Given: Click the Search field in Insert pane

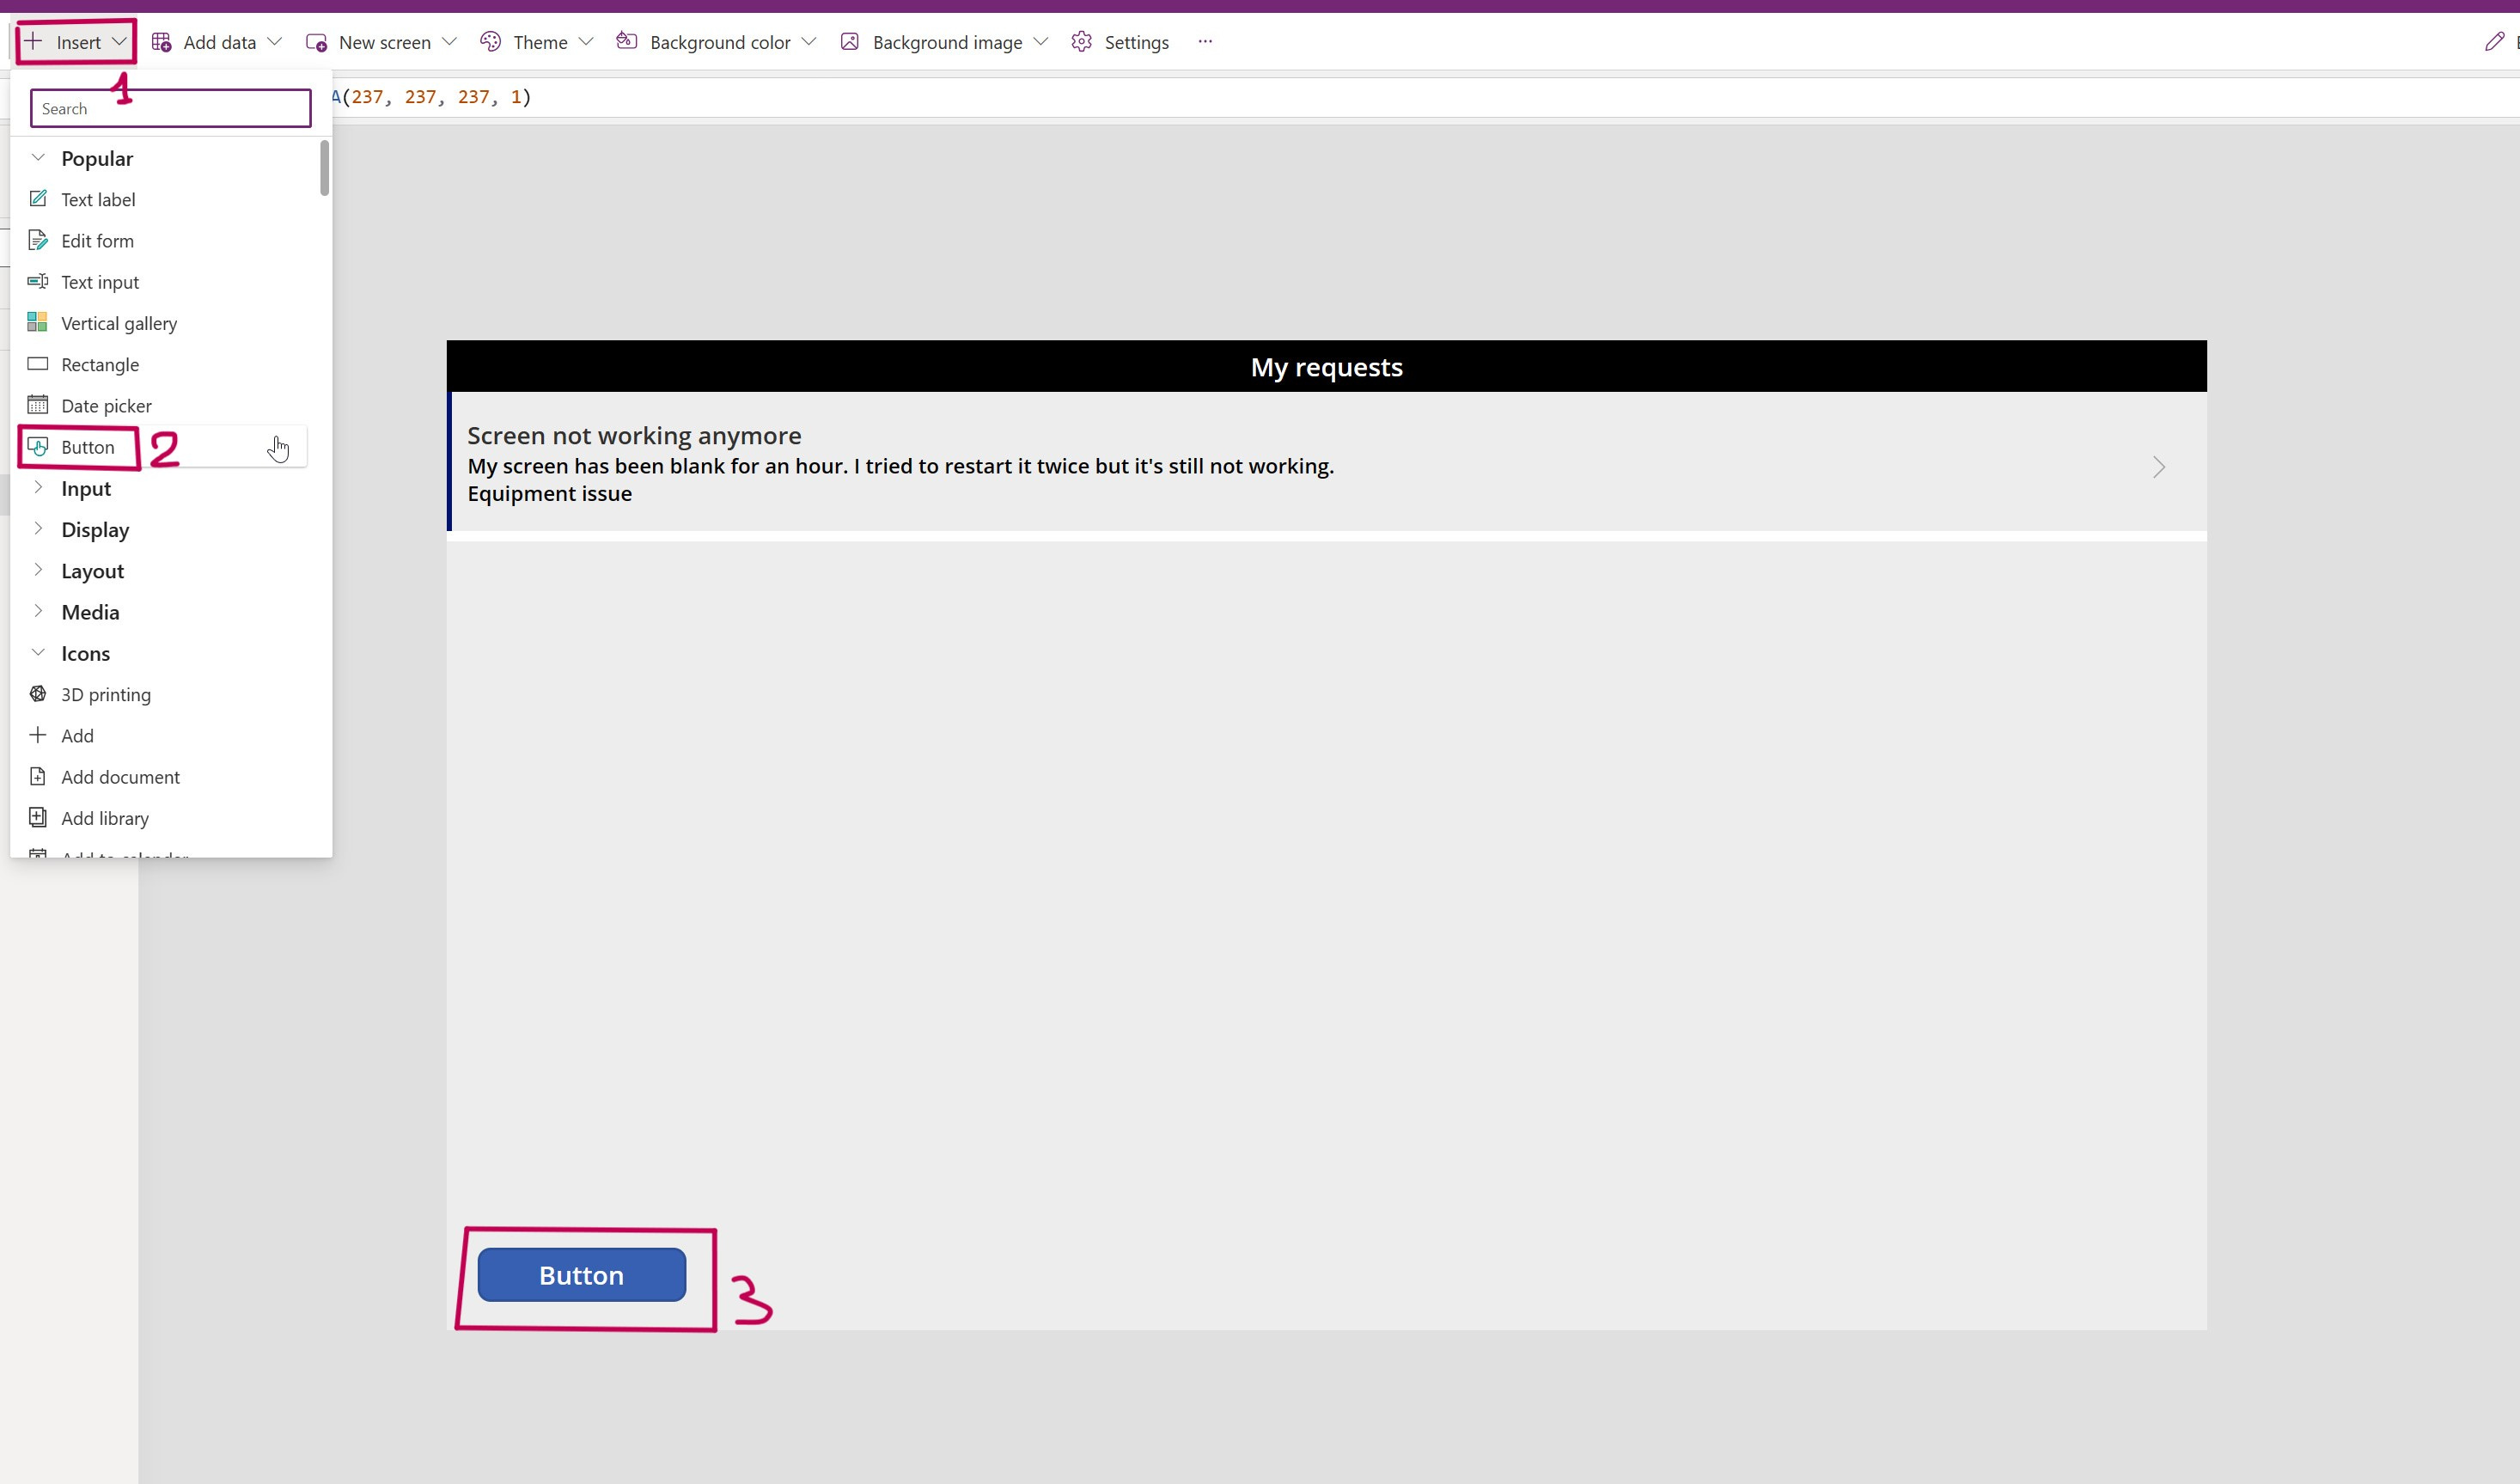Looking at the screenshot, I should coord(170,108).
